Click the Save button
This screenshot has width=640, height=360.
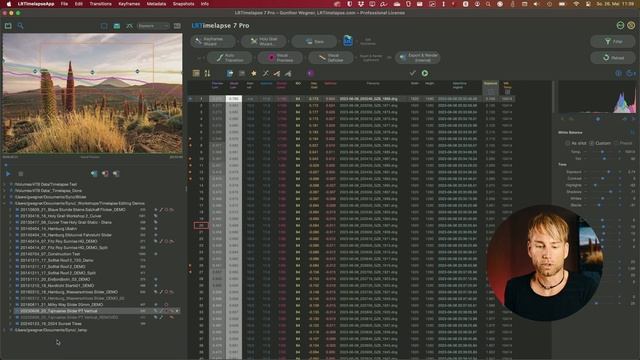coord(314,41)
